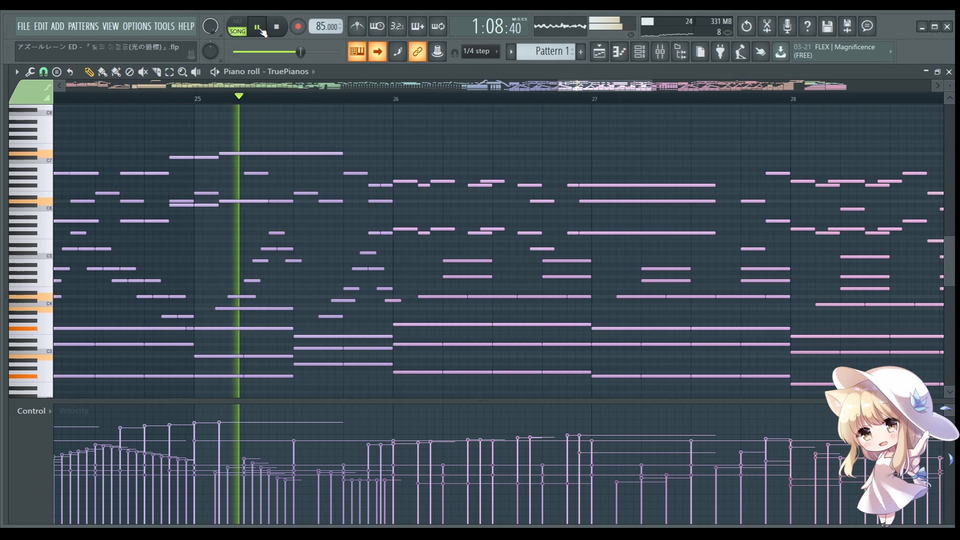Open undo history circular arrow icon
960x540 pixels.
tap(746, 26)
